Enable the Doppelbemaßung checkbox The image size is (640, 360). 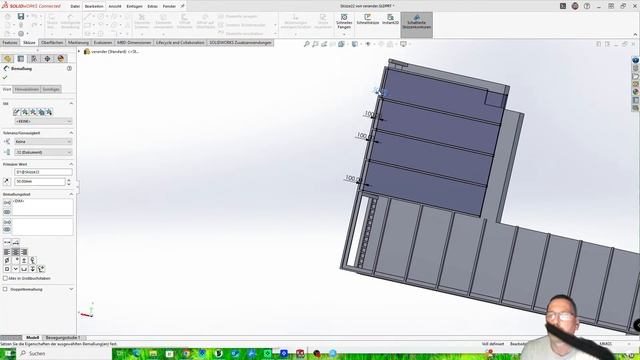[x=5, y=289]
